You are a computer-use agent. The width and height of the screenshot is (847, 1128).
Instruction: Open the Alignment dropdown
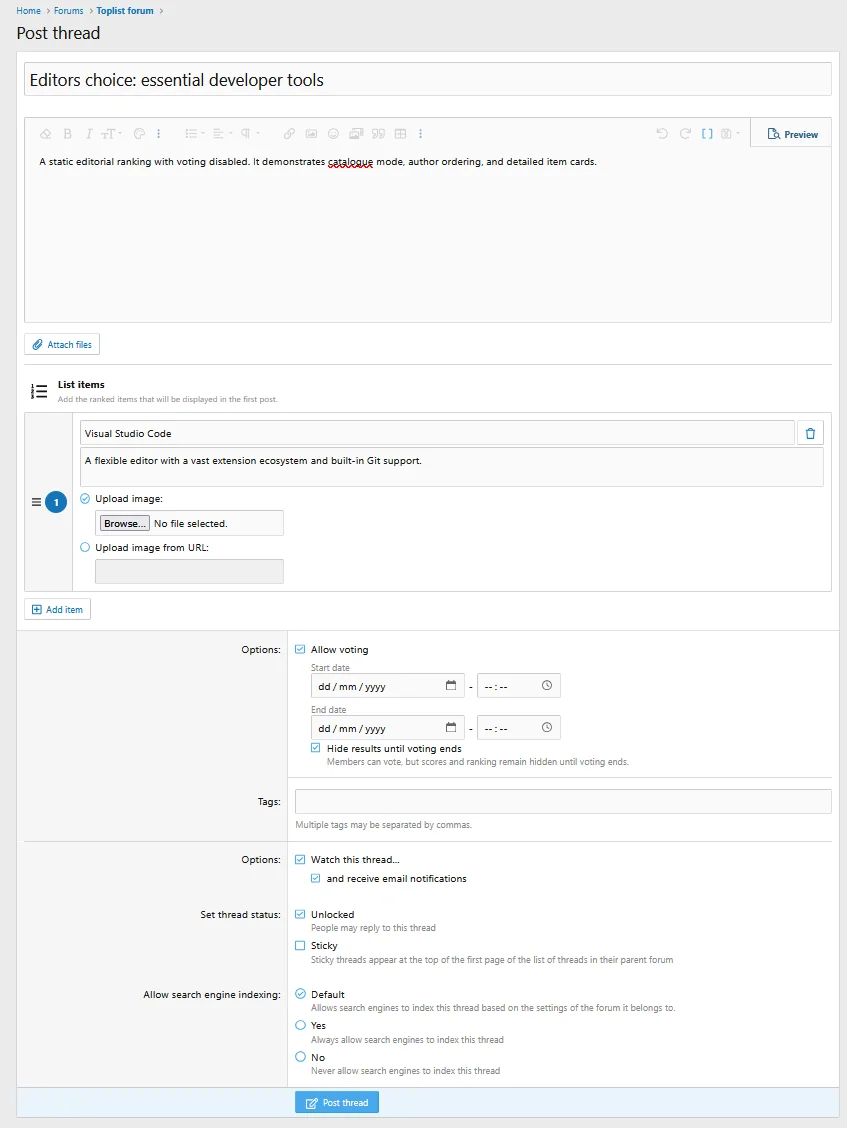click(x=222, y=134)
